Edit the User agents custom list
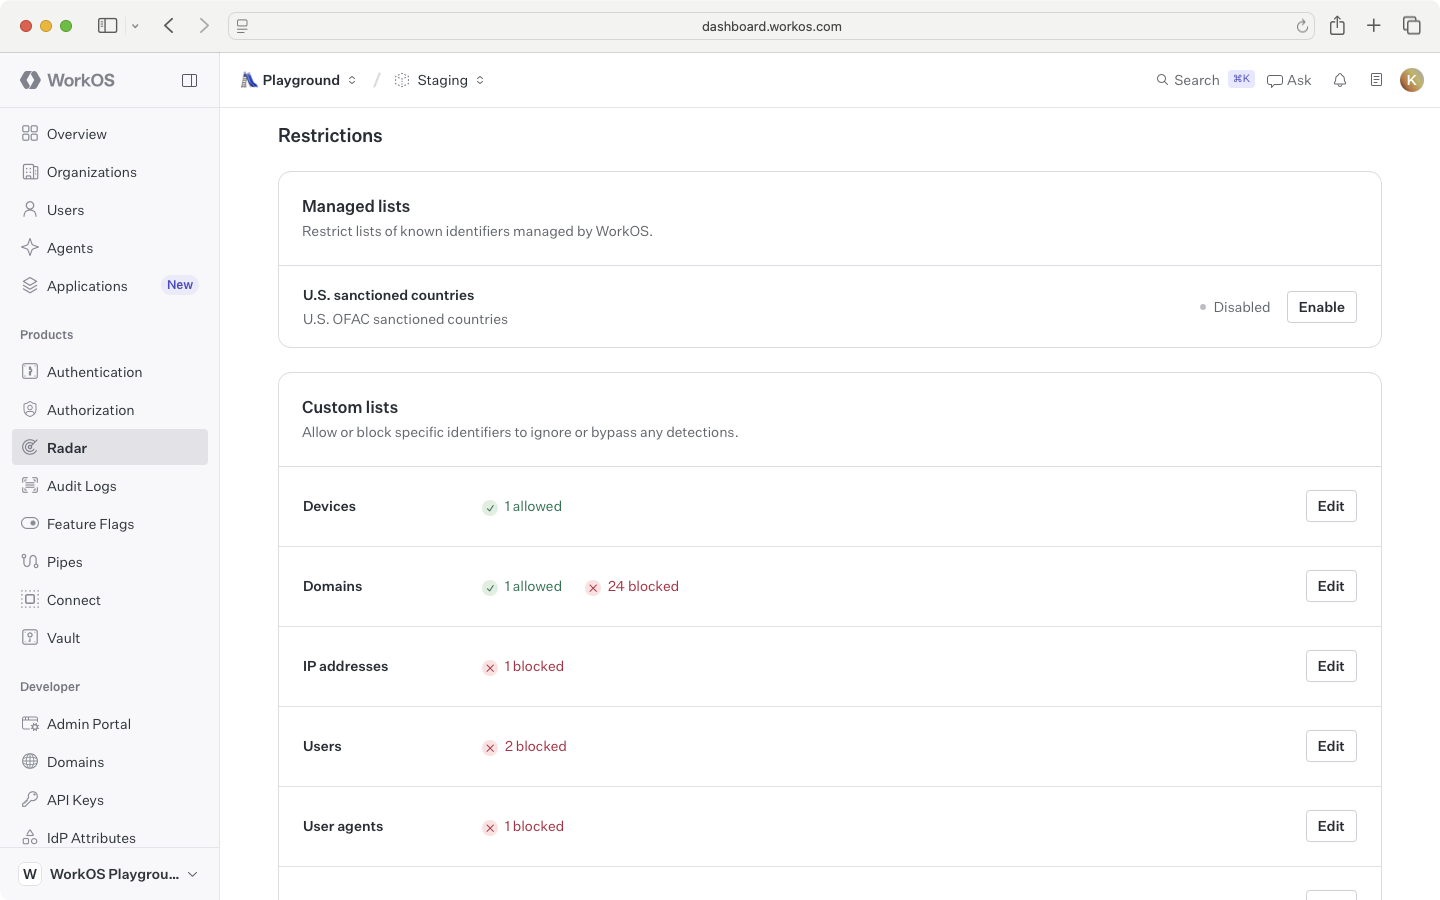Image resolution: width=1440 pixels, height=900 pixels. pos(1331,826)
